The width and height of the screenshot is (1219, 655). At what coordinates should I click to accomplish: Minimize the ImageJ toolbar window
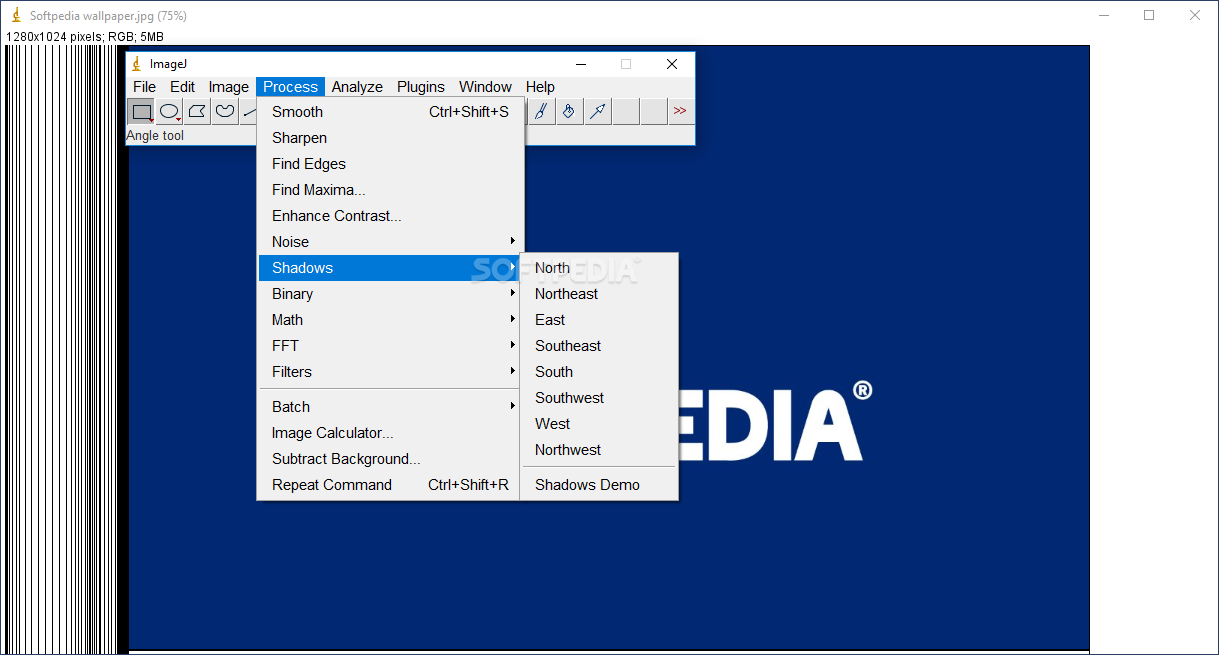pyautogui.click(x=580, y=64)
